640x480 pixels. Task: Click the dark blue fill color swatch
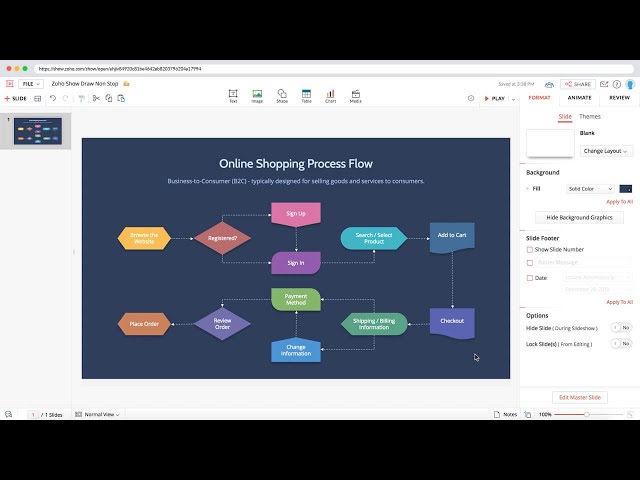pos(626,188)
